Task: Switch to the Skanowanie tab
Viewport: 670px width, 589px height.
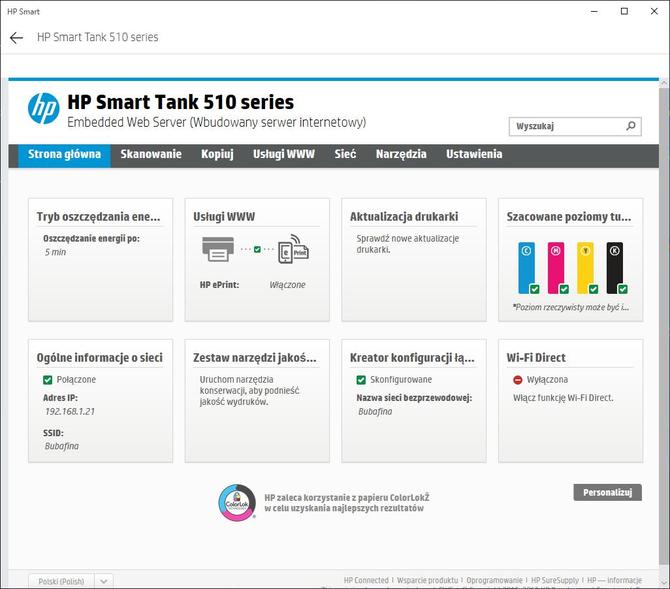Action: click(151, 154)
